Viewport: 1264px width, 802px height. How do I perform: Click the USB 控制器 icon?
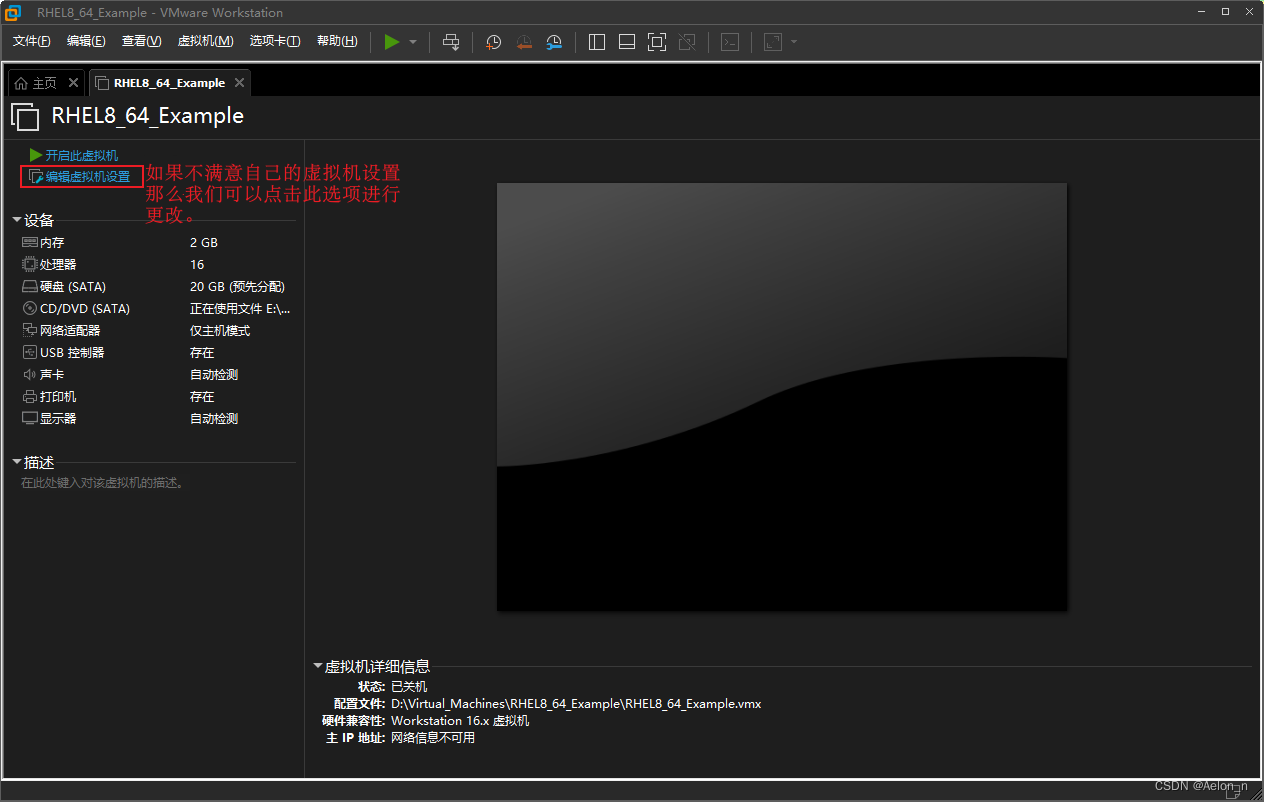30,352
